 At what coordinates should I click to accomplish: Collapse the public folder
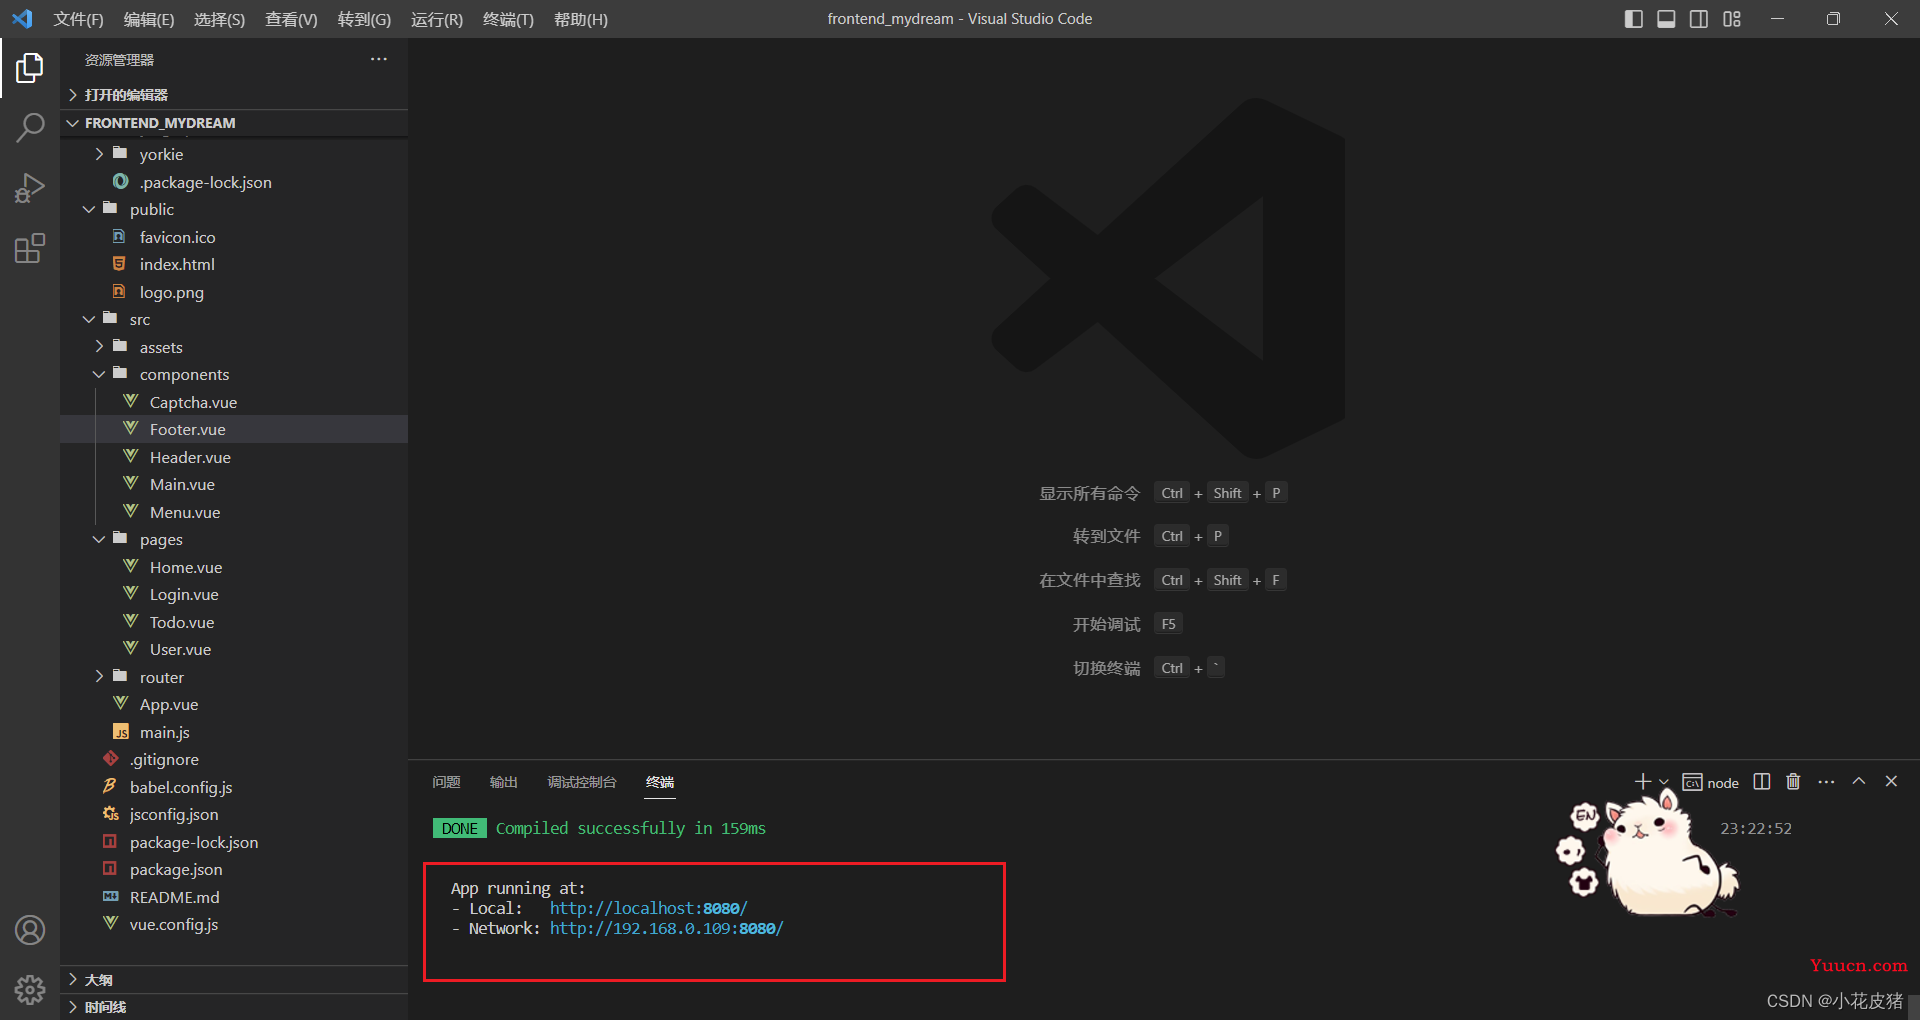(234, 209)
